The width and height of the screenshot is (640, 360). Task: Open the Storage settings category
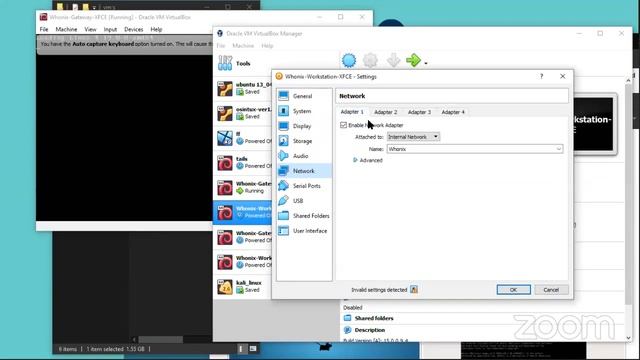(x=304, y=141)
